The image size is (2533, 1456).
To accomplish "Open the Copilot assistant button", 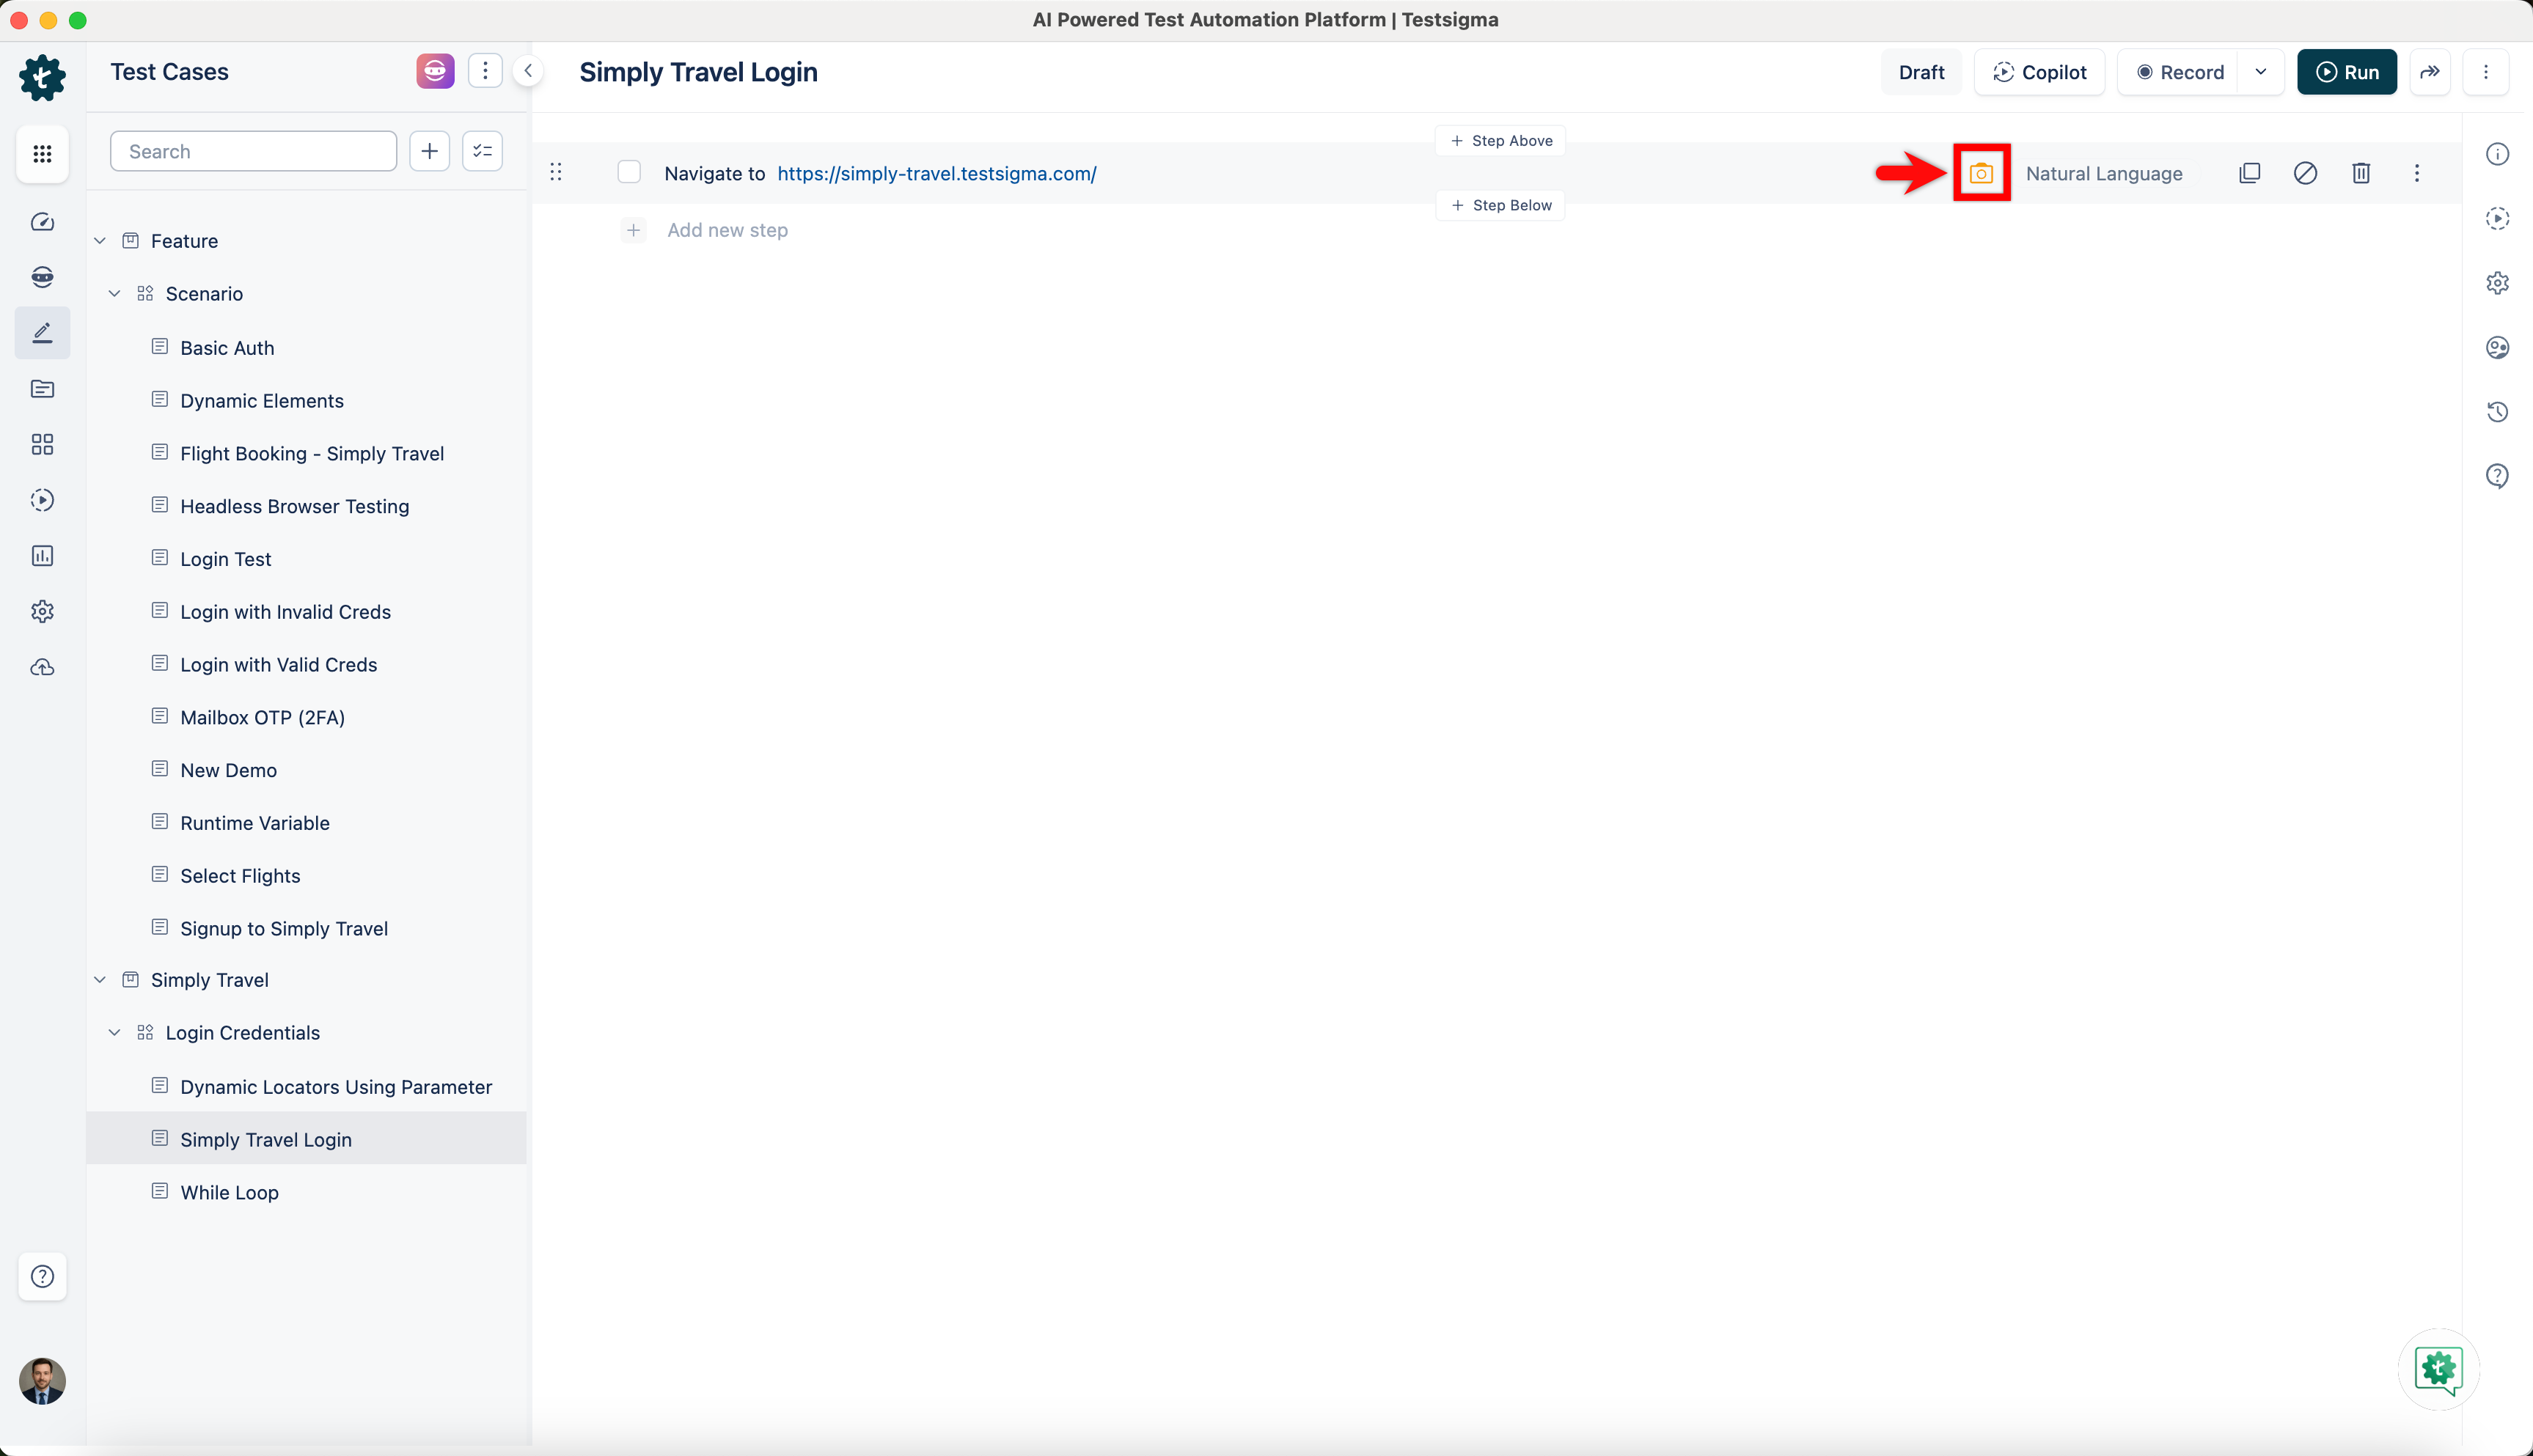I will (2039, 72).
